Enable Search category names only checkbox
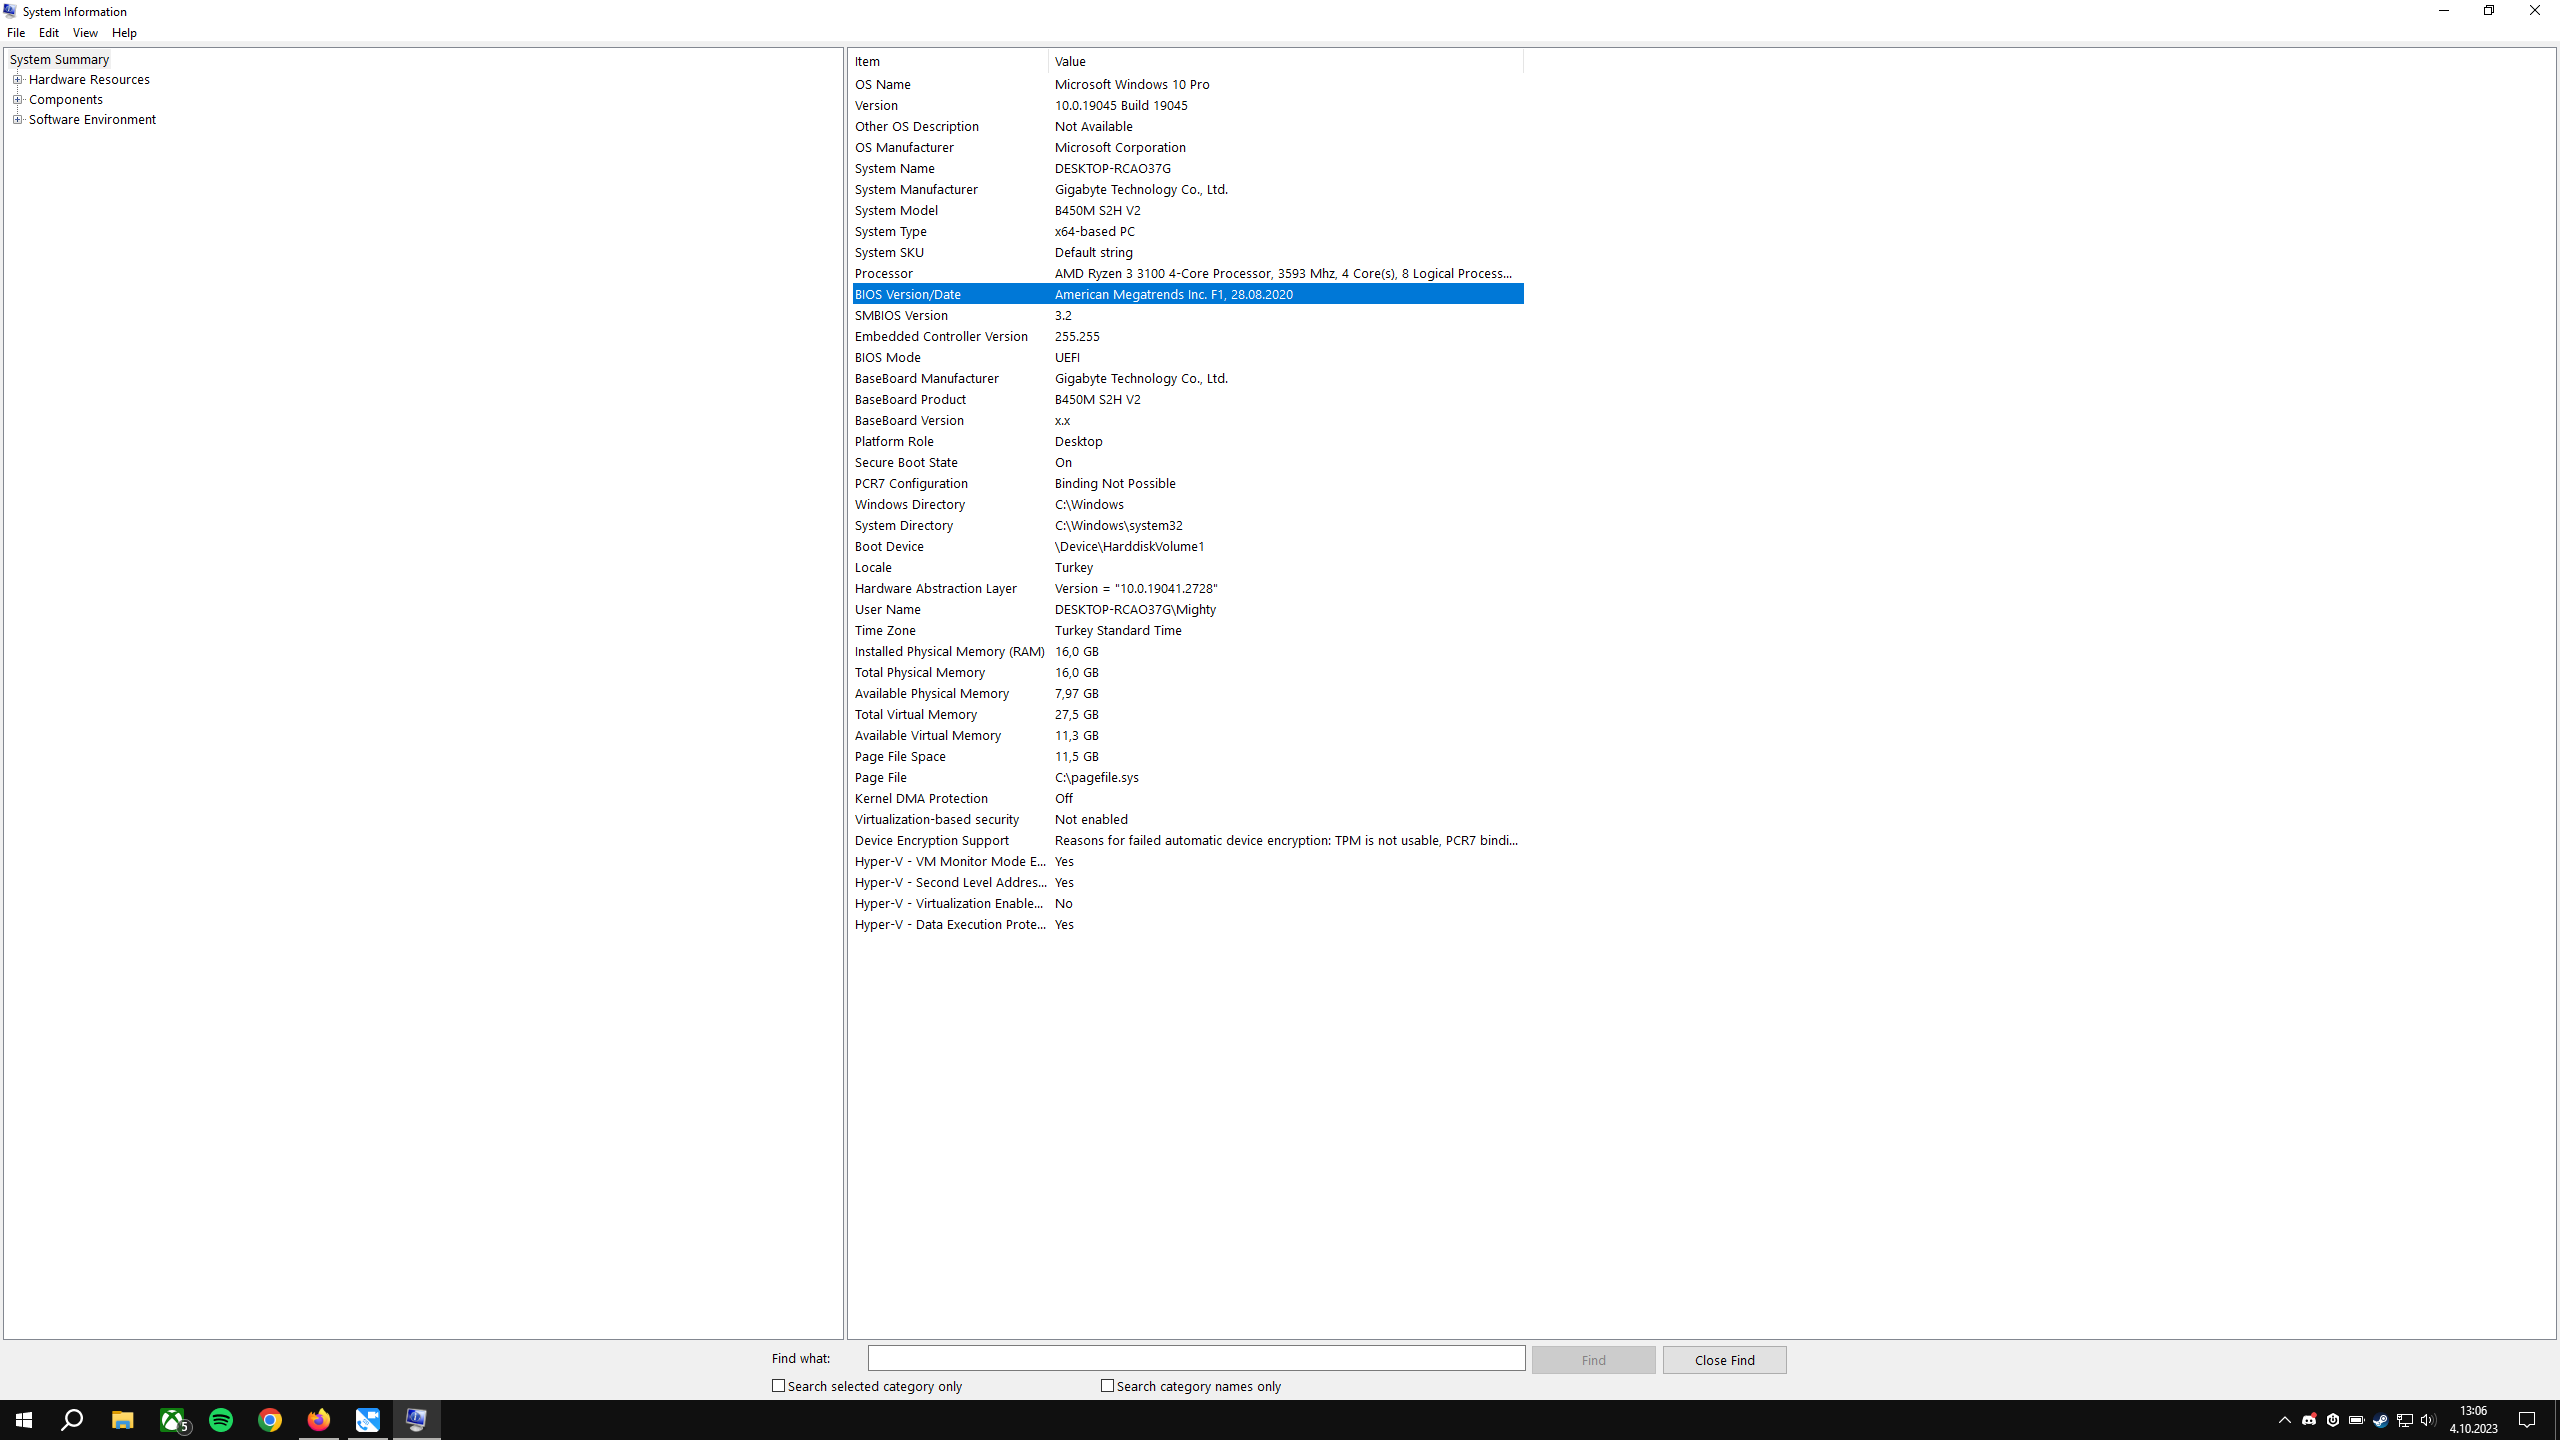 pos(1107,1386)
